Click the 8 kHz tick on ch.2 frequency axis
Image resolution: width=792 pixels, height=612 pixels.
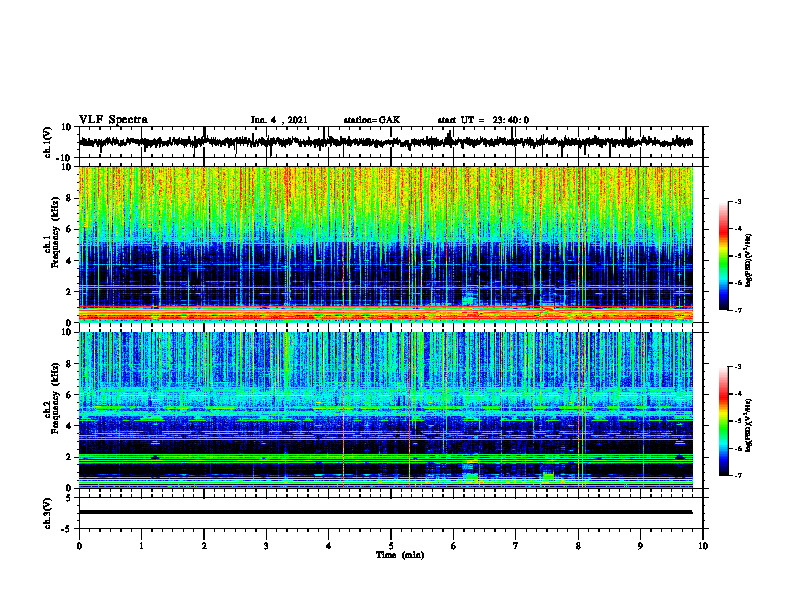pos(69,363)
